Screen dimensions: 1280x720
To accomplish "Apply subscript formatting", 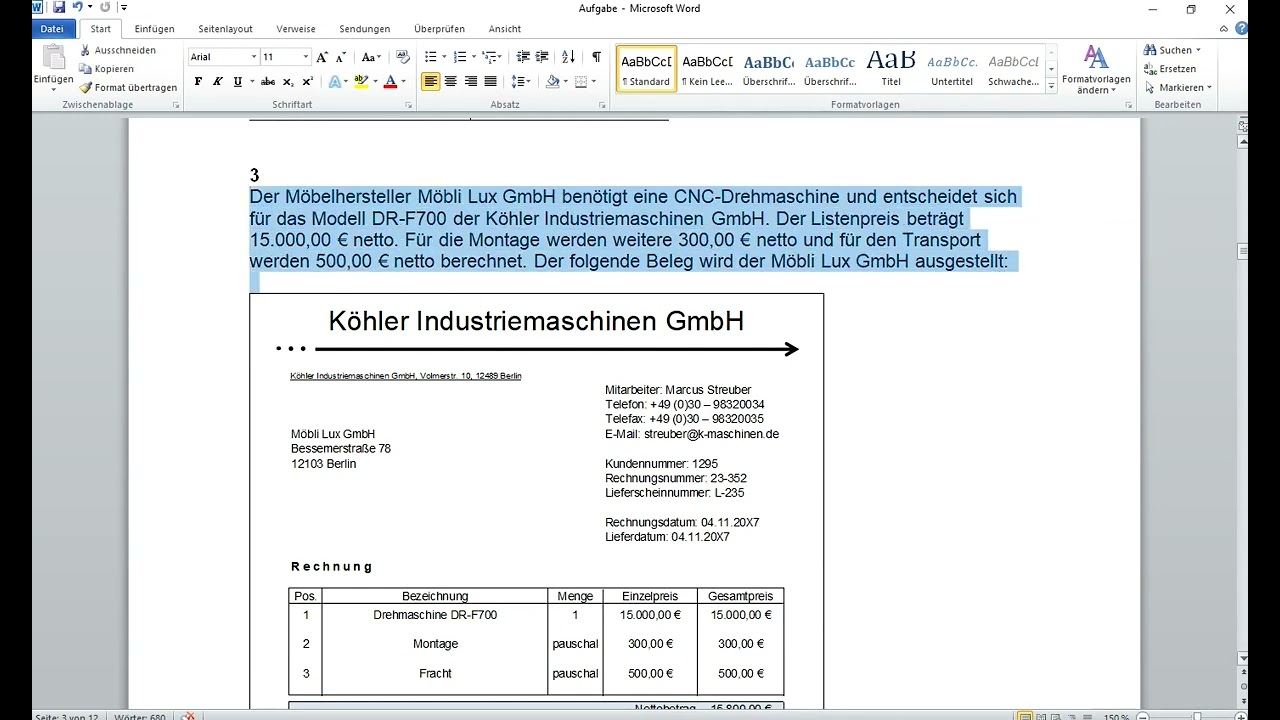I will click(288, 82).
